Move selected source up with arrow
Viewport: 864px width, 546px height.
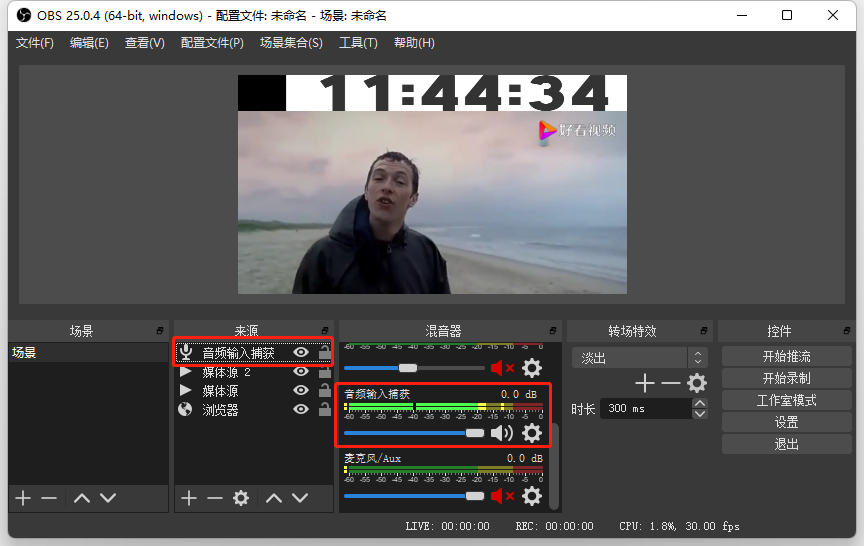(273, 498)
